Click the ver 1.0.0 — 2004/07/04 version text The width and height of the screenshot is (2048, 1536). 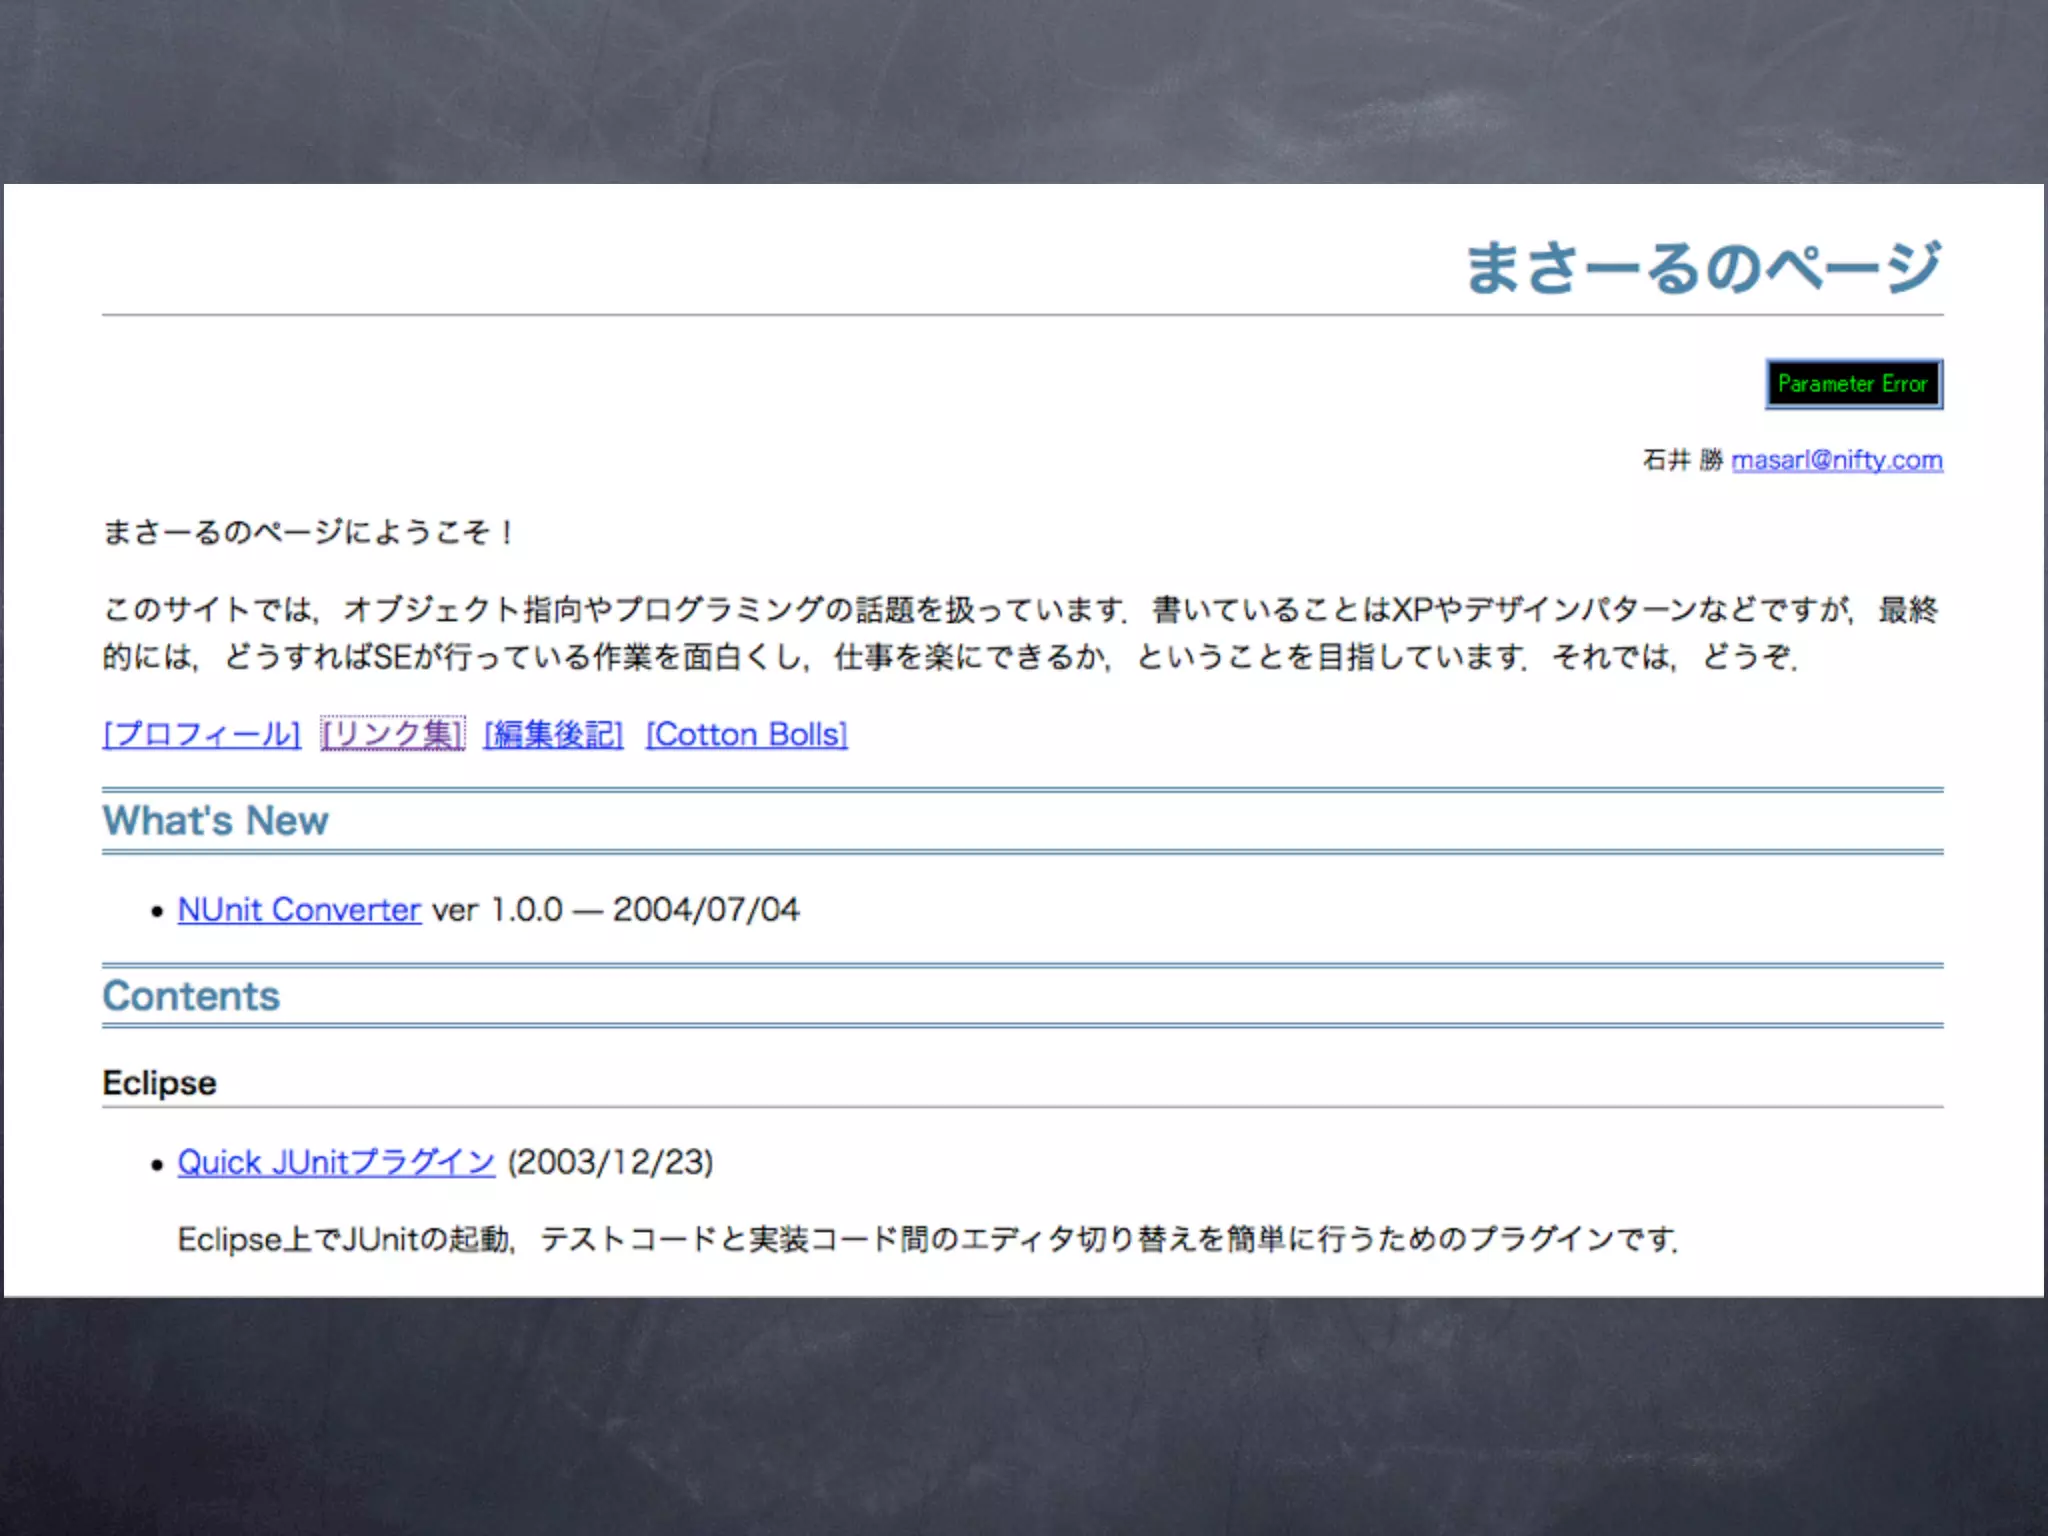click(615, 910)
